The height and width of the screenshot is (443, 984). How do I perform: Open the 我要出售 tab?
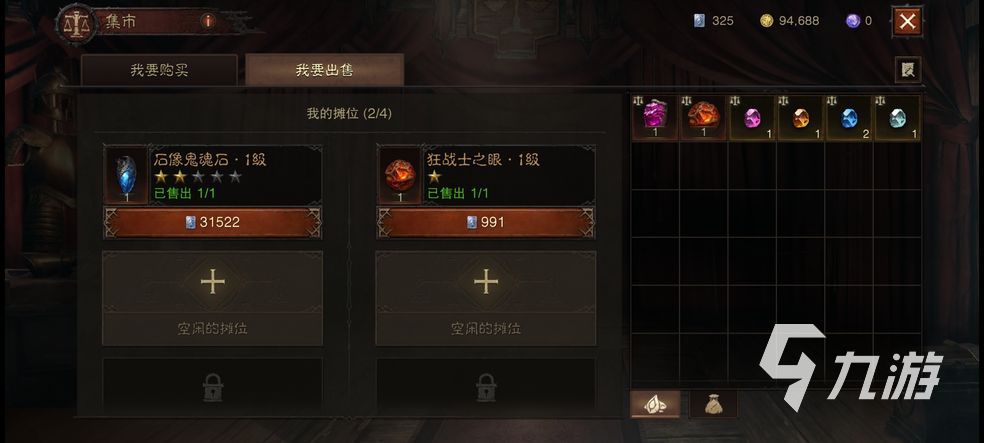[x=324, y=70]
